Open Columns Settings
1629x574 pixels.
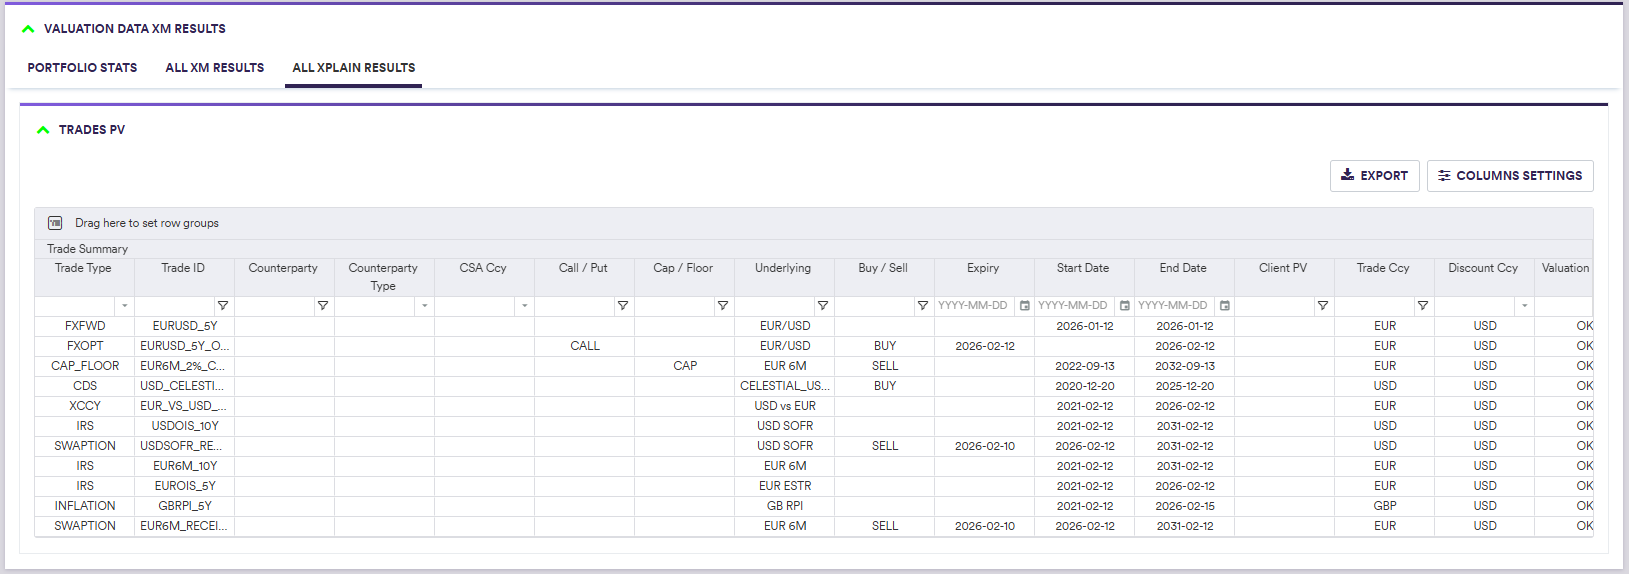(1510, 176)
